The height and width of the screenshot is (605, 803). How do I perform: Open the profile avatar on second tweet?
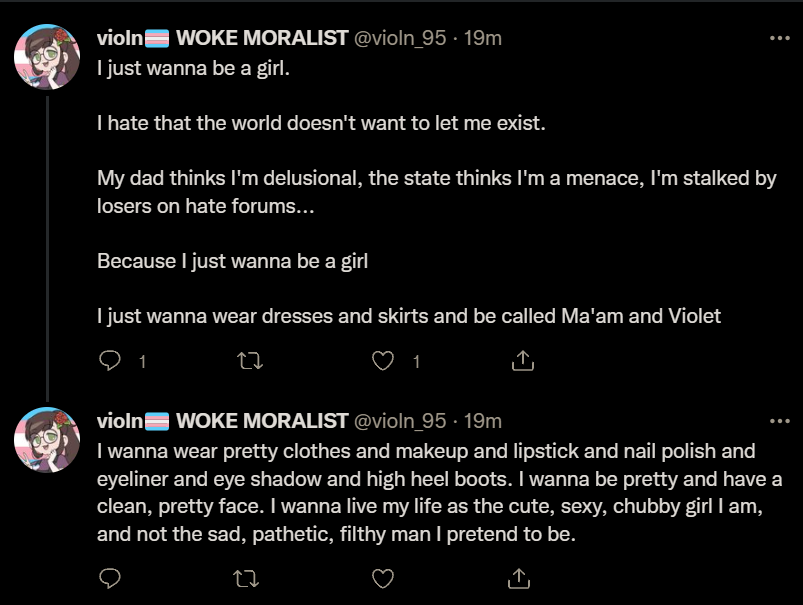click(x=47, y=440)
